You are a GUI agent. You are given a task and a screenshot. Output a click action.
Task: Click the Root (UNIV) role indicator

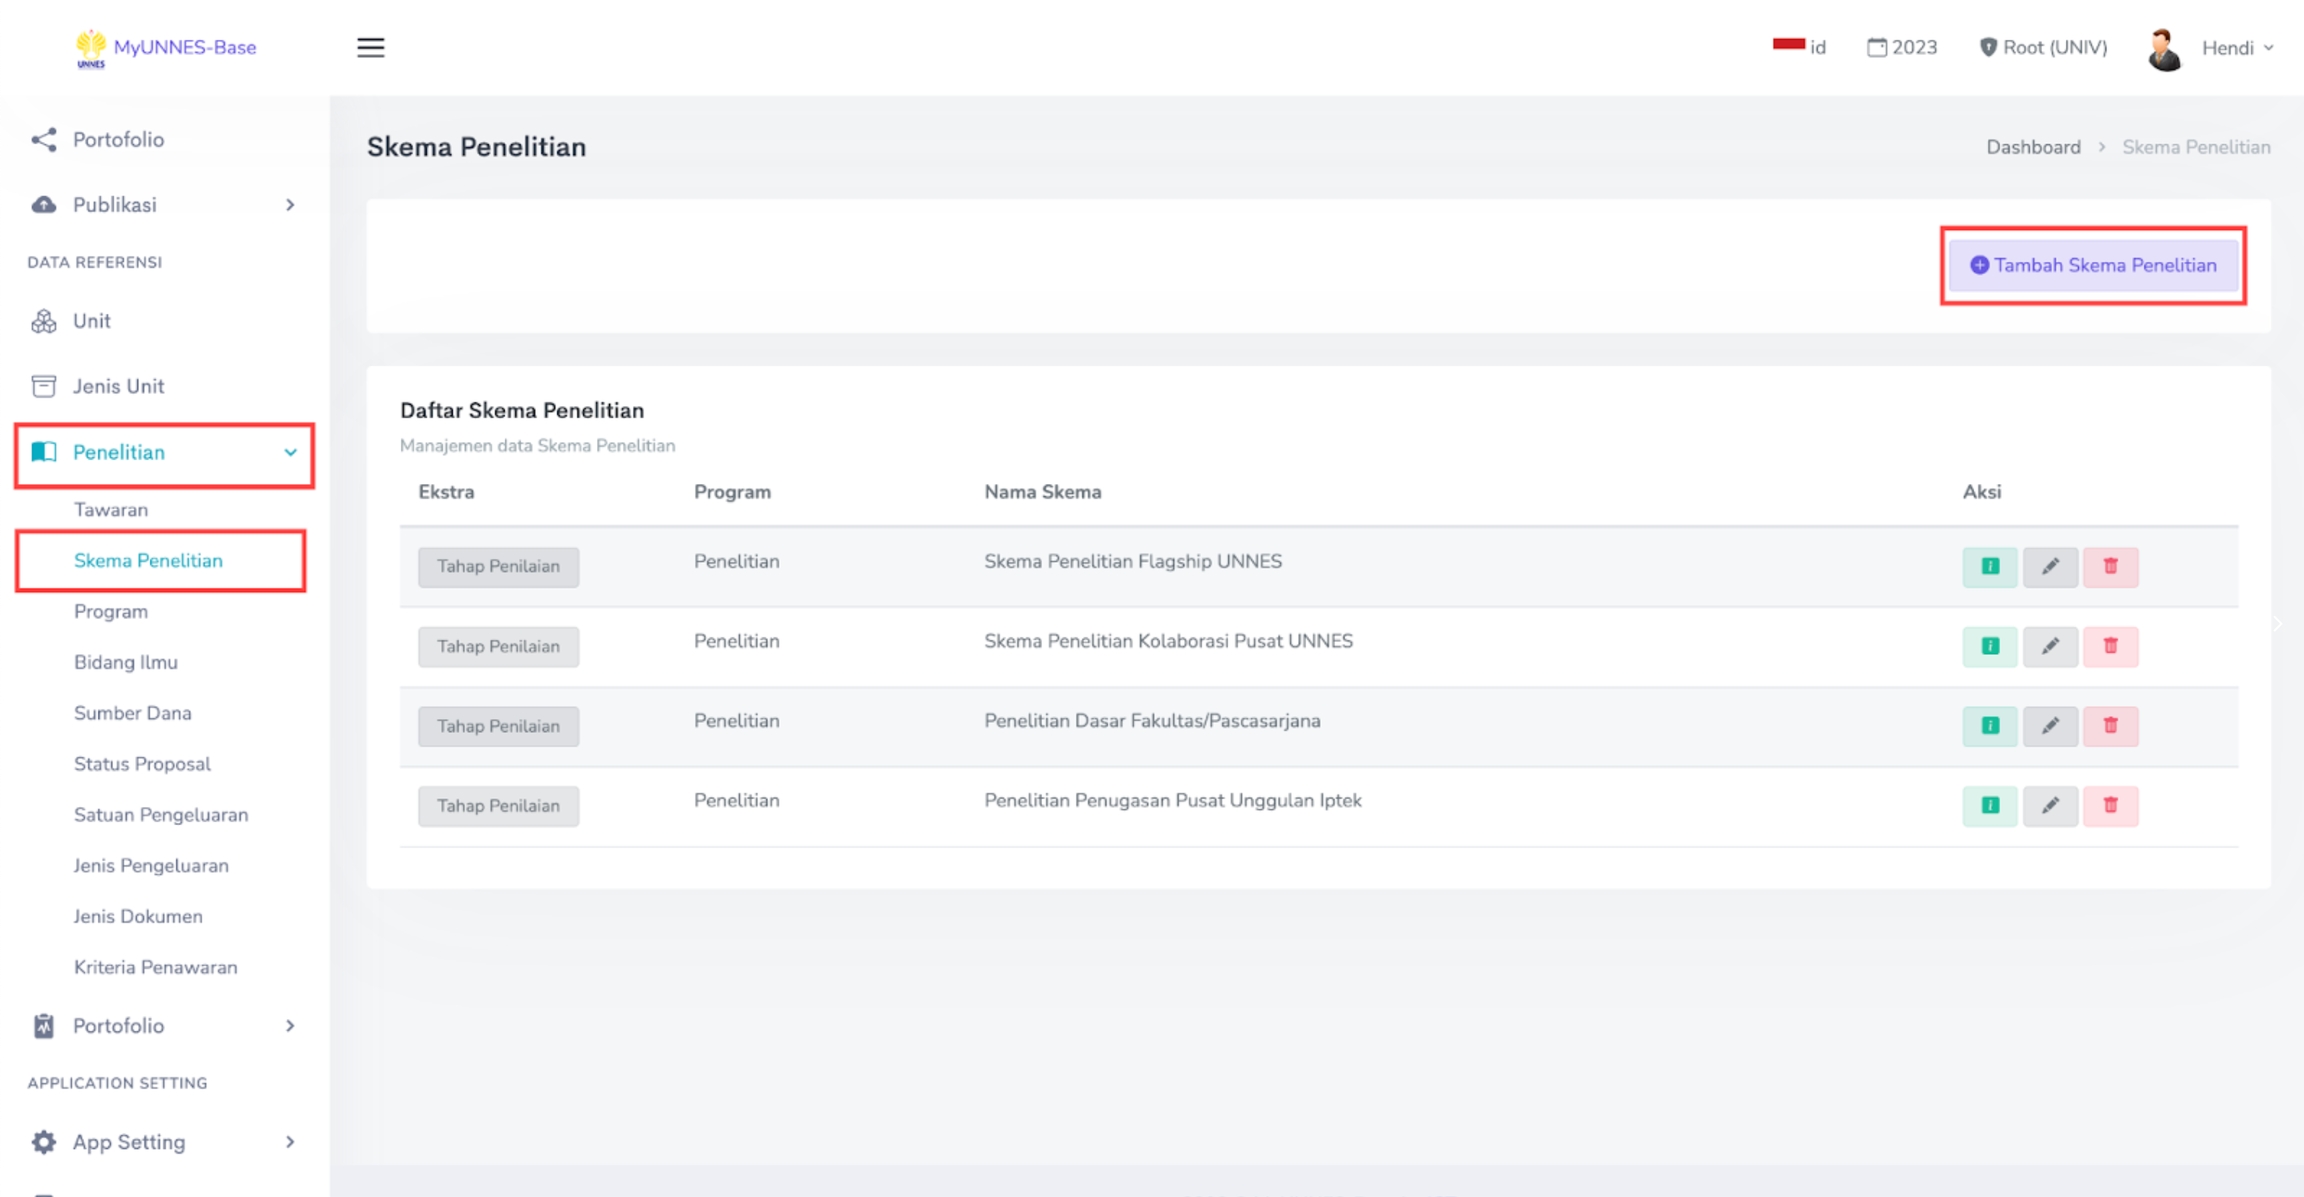click(2043, 47)
